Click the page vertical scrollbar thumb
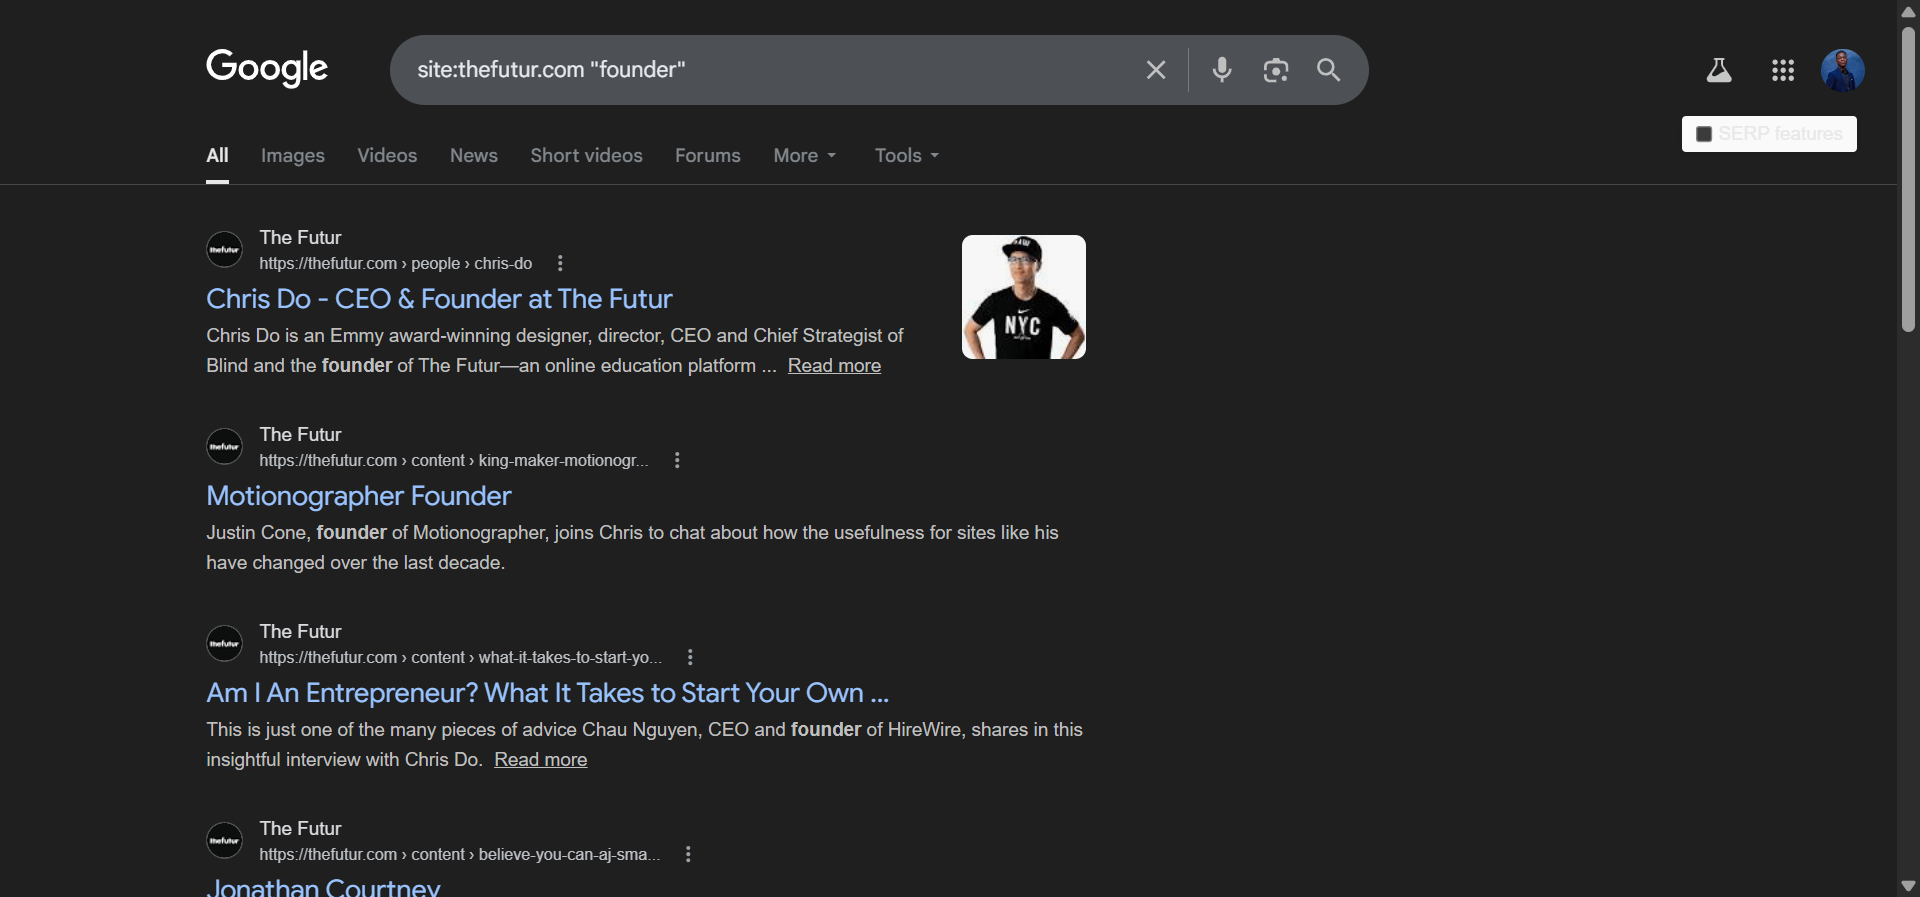Image resolution: width=1920 pixels, height=897 pixels. click(1908, 180)
